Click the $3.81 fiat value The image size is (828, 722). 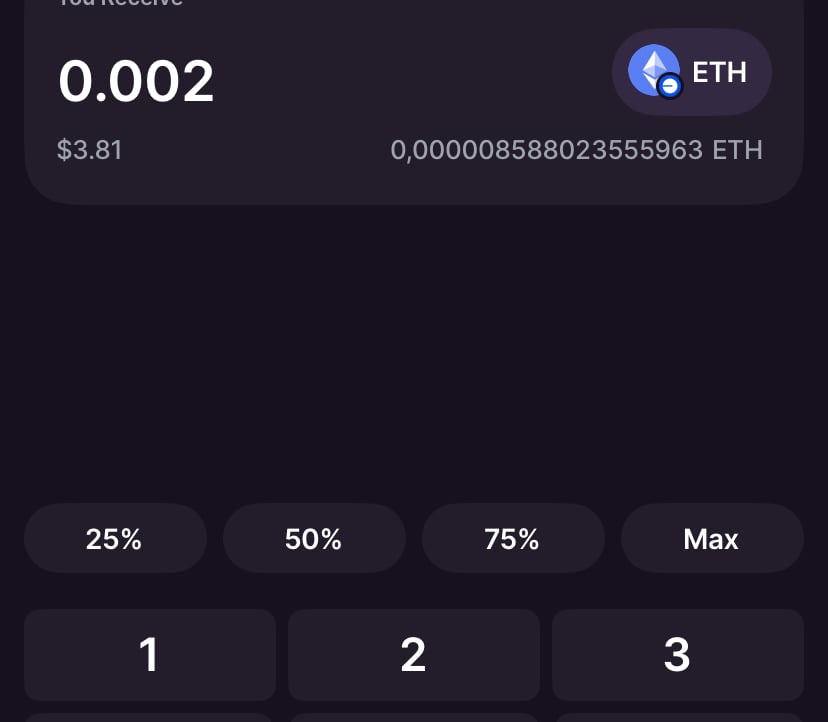pos(90,150)
